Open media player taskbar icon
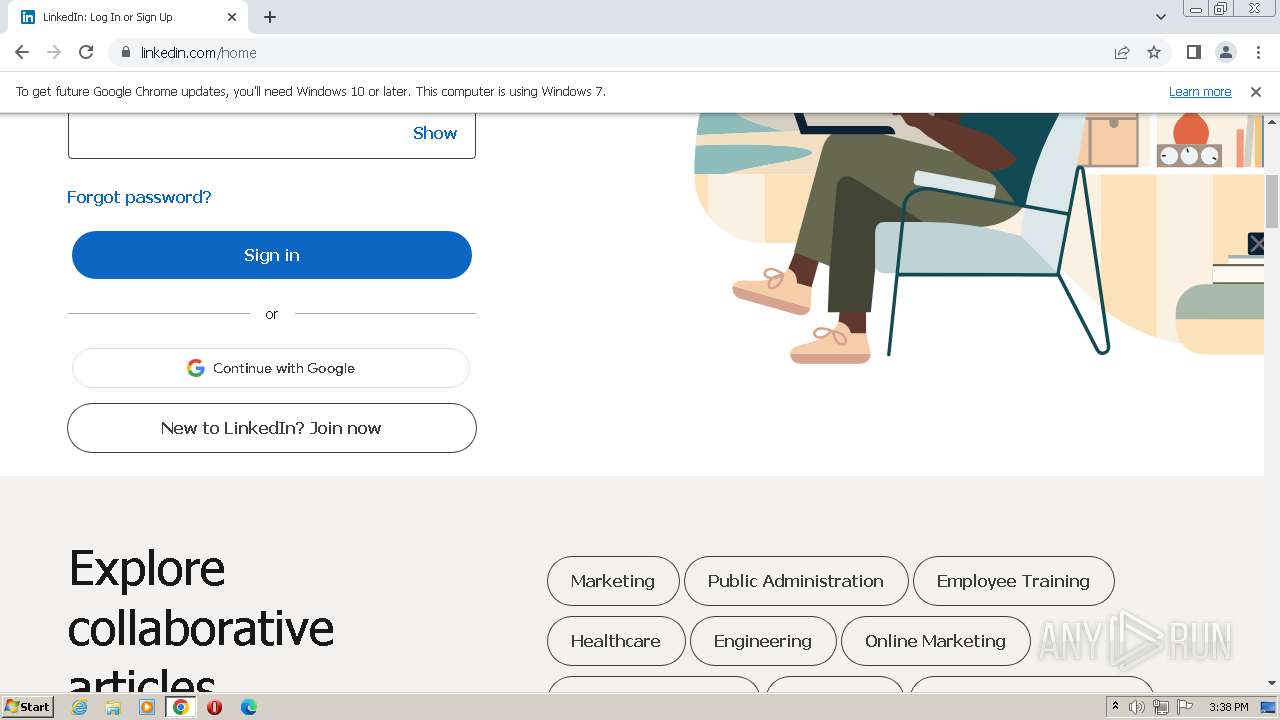Screen dimensions: 1280x720 pos(147,707)
